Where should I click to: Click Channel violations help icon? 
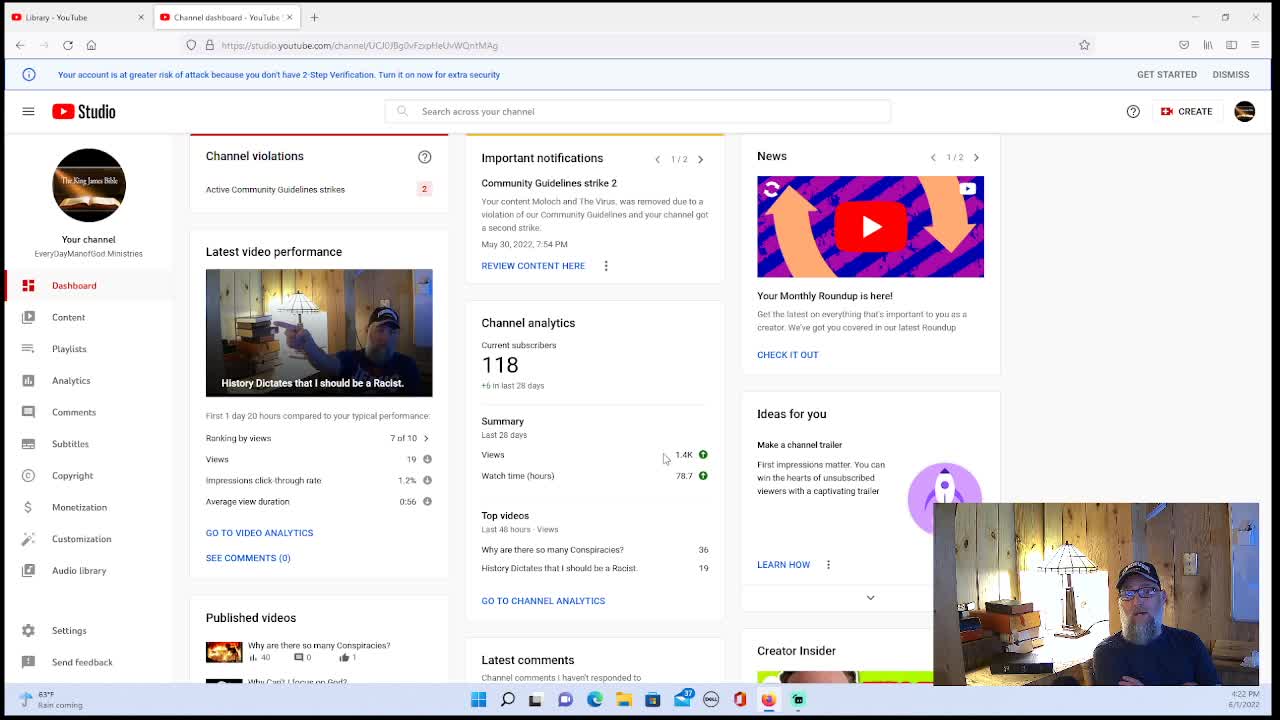tap(425, 157)
